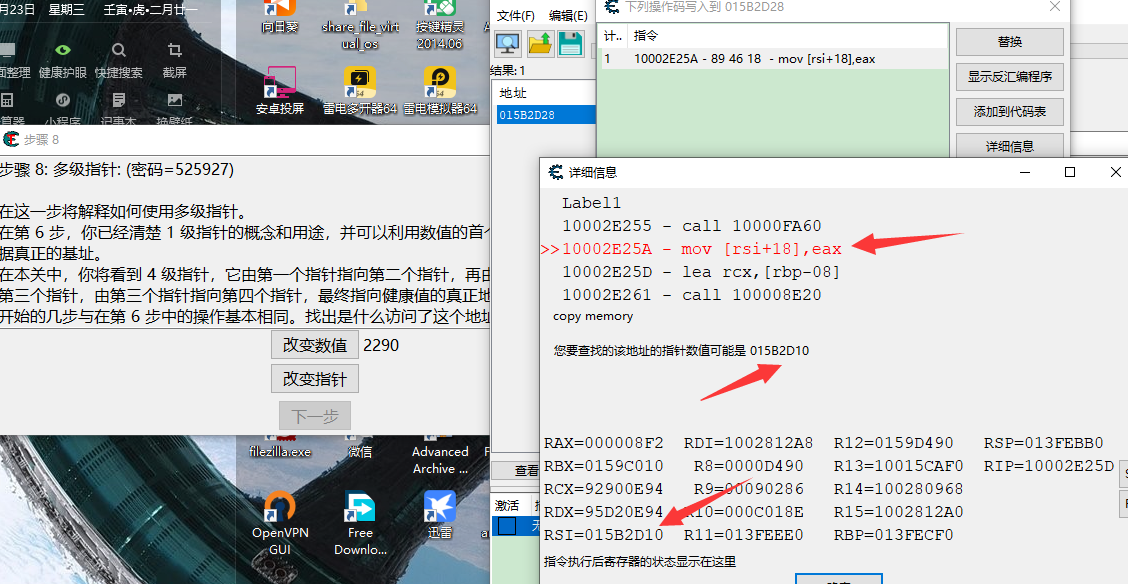Click the line call 100008E20 in details
This screenshot has height=584, width=1128.
click(x=691, y=295)
